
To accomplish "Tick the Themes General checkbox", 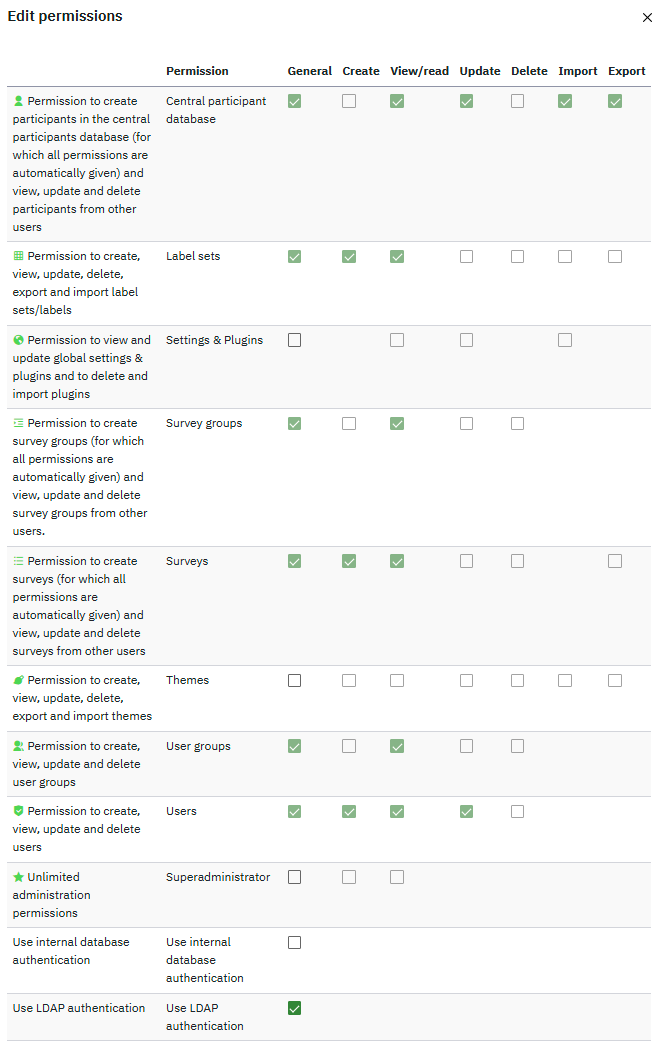I will coord(294,680).
